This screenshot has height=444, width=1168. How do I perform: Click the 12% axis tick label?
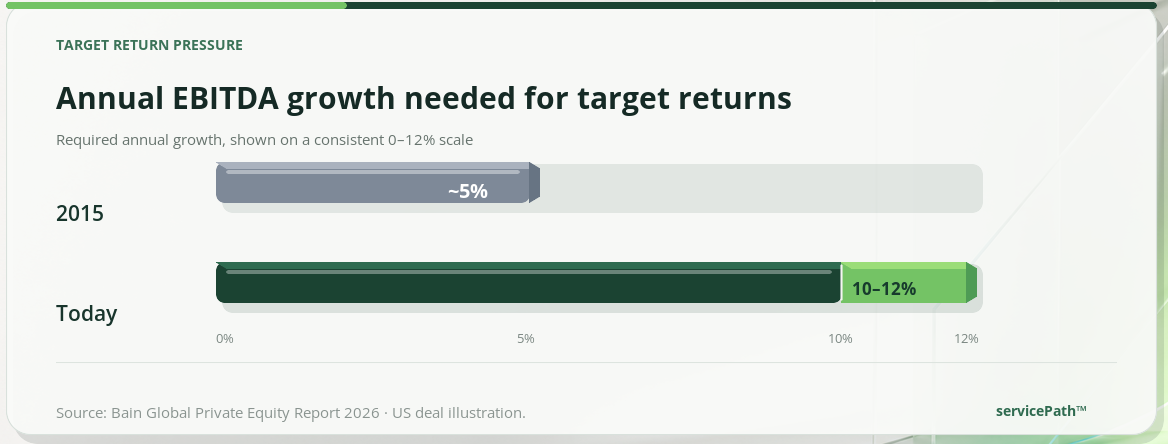(x=966, y=339)
